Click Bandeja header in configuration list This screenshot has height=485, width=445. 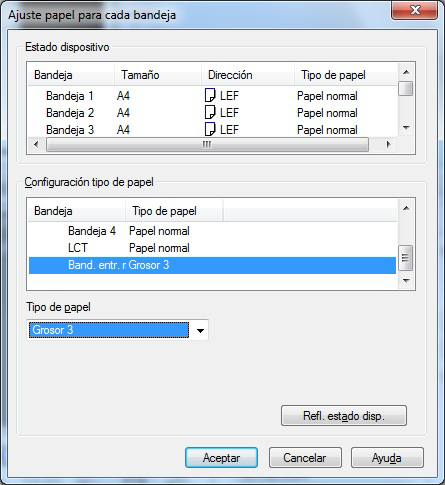[x=77, y=211]
